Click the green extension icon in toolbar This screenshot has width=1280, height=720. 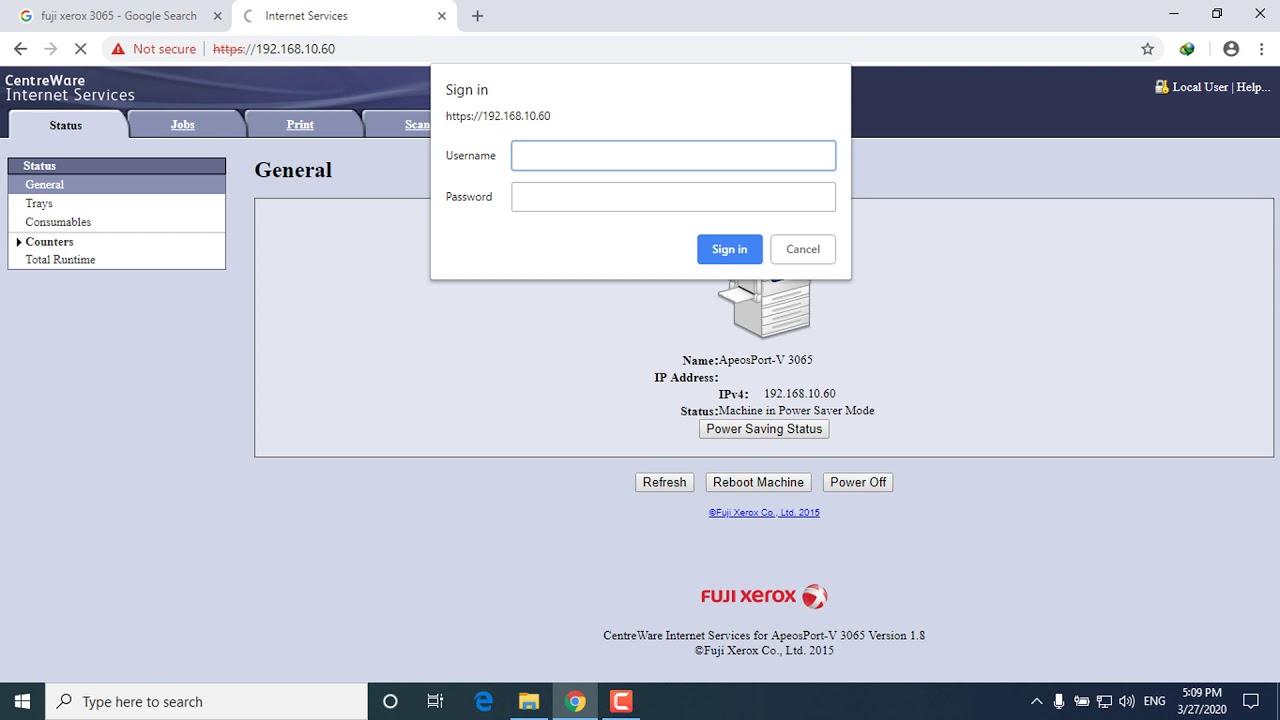pyautogui.click(x=1187, y=48)
